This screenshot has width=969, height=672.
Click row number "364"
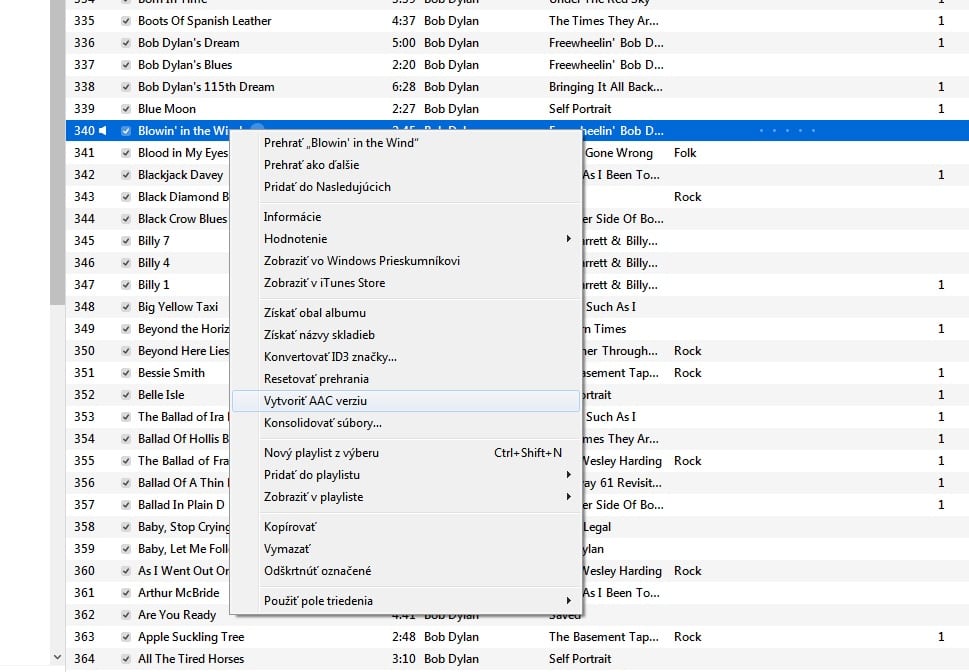84,659
